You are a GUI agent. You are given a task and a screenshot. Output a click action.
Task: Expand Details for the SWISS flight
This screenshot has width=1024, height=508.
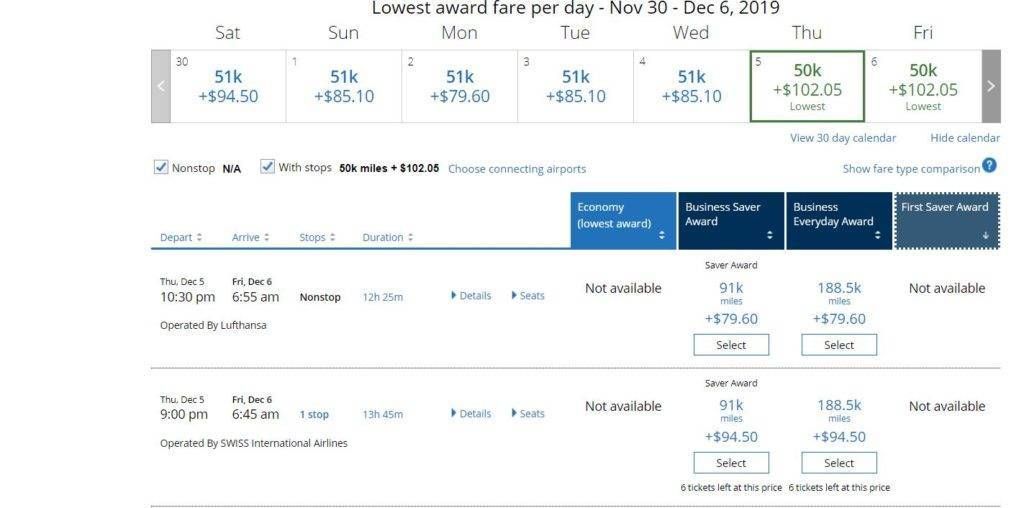click(471, 413)
